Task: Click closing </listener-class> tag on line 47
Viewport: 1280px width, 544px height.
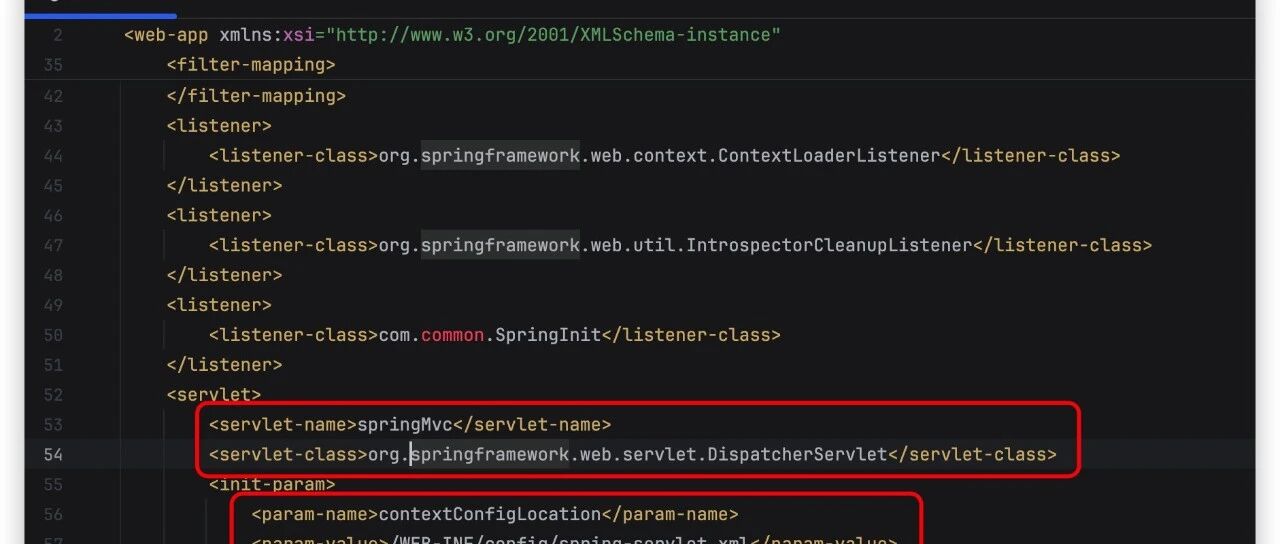Action: click(1063, 245)
